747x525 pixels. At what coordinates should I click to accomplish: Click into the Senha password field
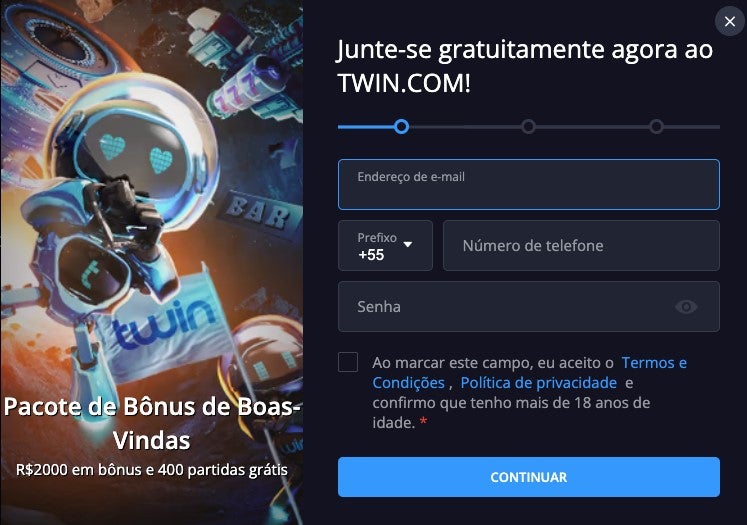click(529, 306)
